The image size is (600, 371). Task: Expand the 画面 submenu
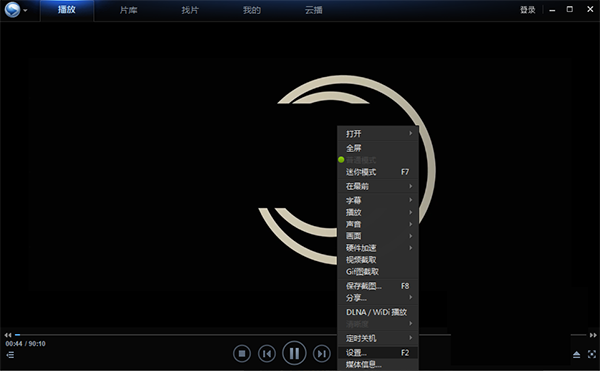pos(378,236)
